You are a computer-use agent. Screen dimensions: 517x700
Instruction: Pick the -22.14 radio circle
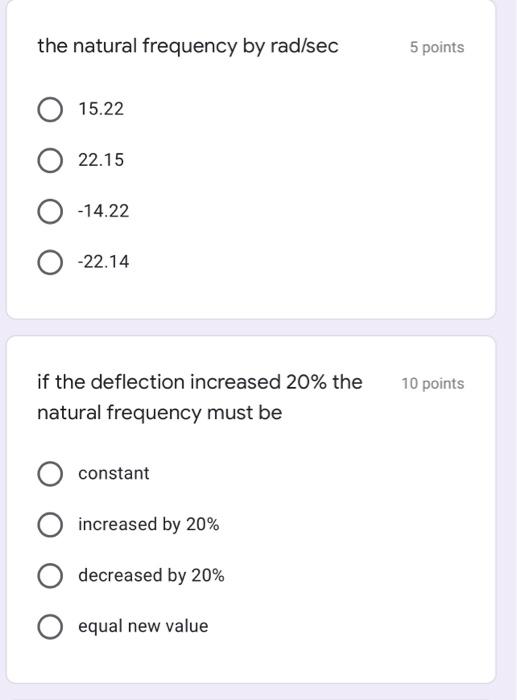coord(50,262)
